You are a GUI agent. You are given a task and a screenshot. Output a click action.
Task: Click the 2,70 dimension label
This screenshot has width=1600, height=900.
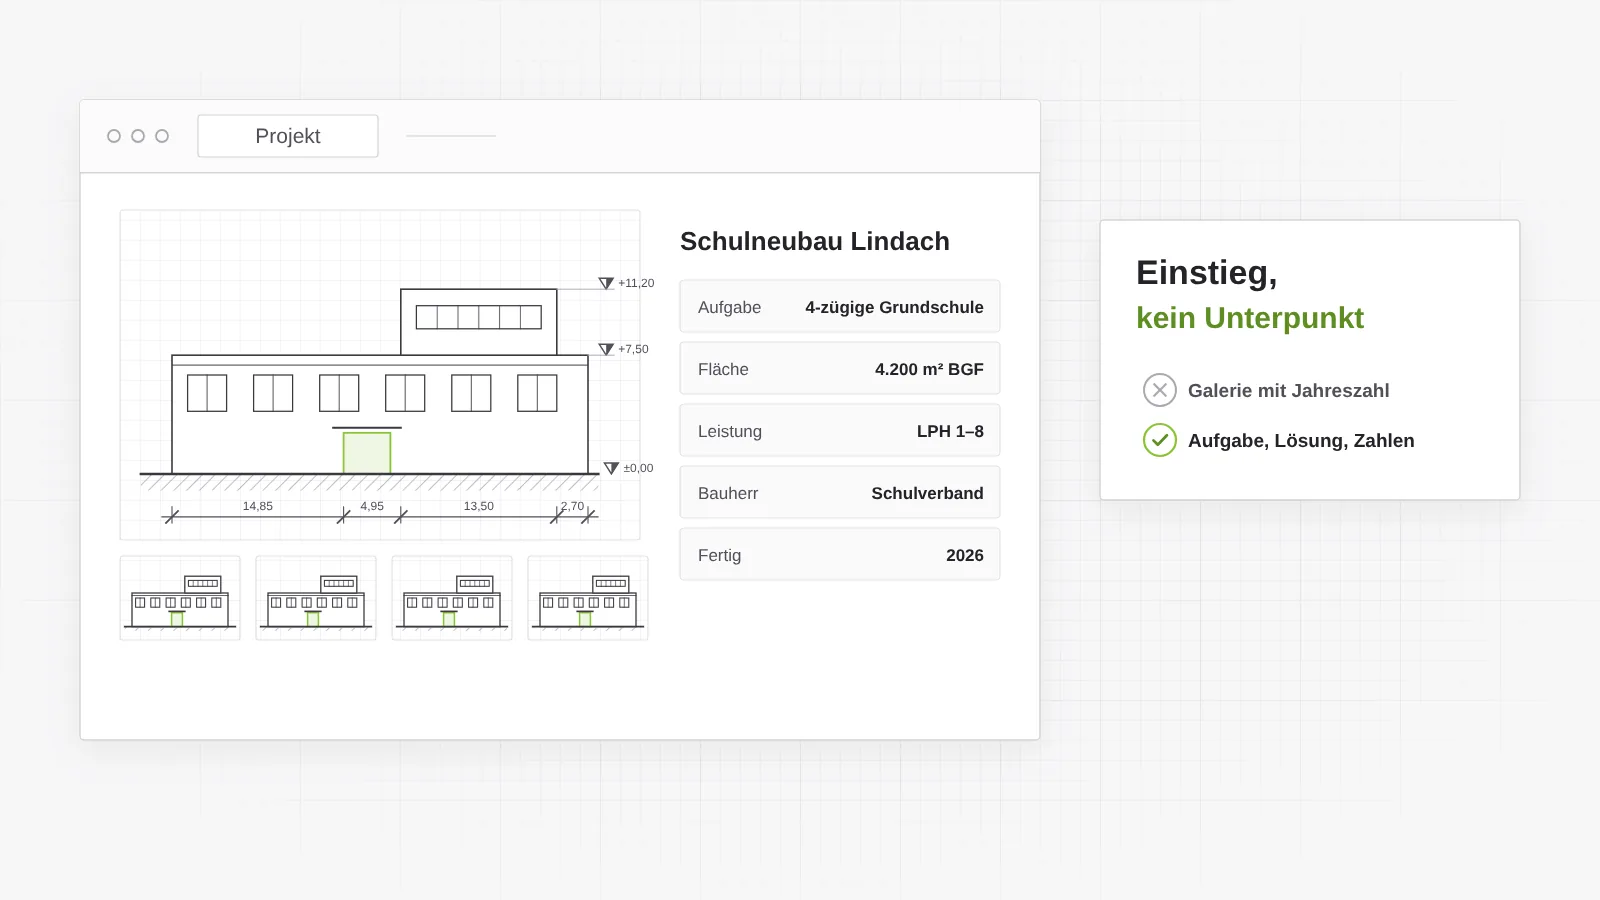point(572,506)
